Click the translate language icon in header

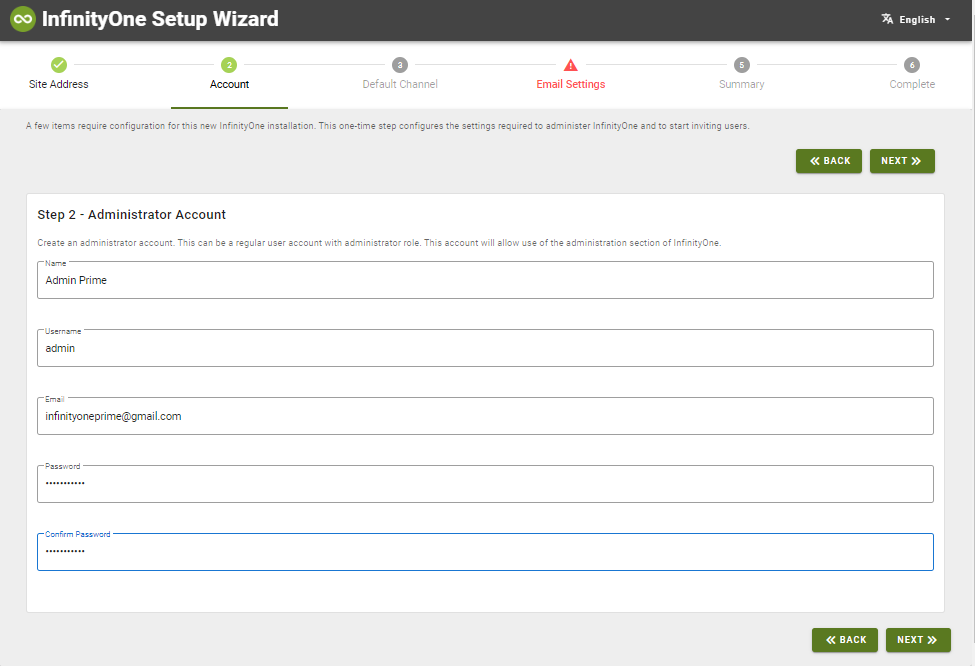(887, 19)
